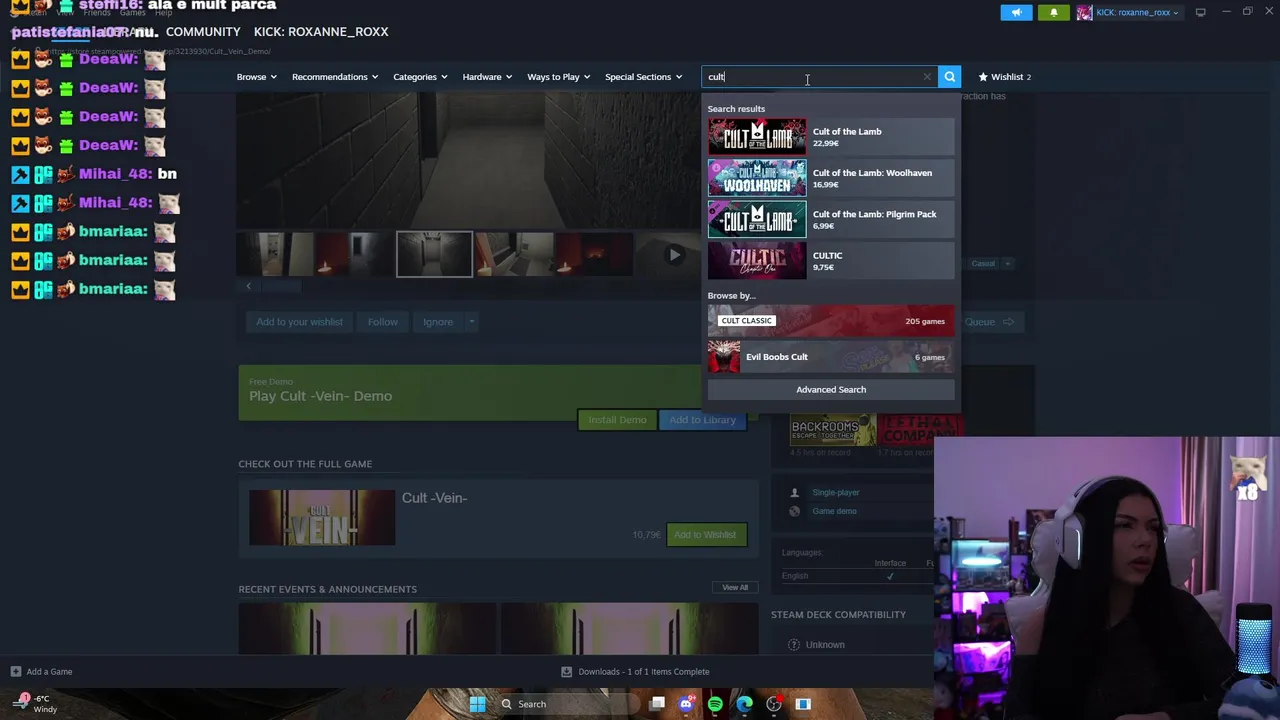Open the Queue button
This screenshot has width=1280, height=720.
(x=992, y=322)
